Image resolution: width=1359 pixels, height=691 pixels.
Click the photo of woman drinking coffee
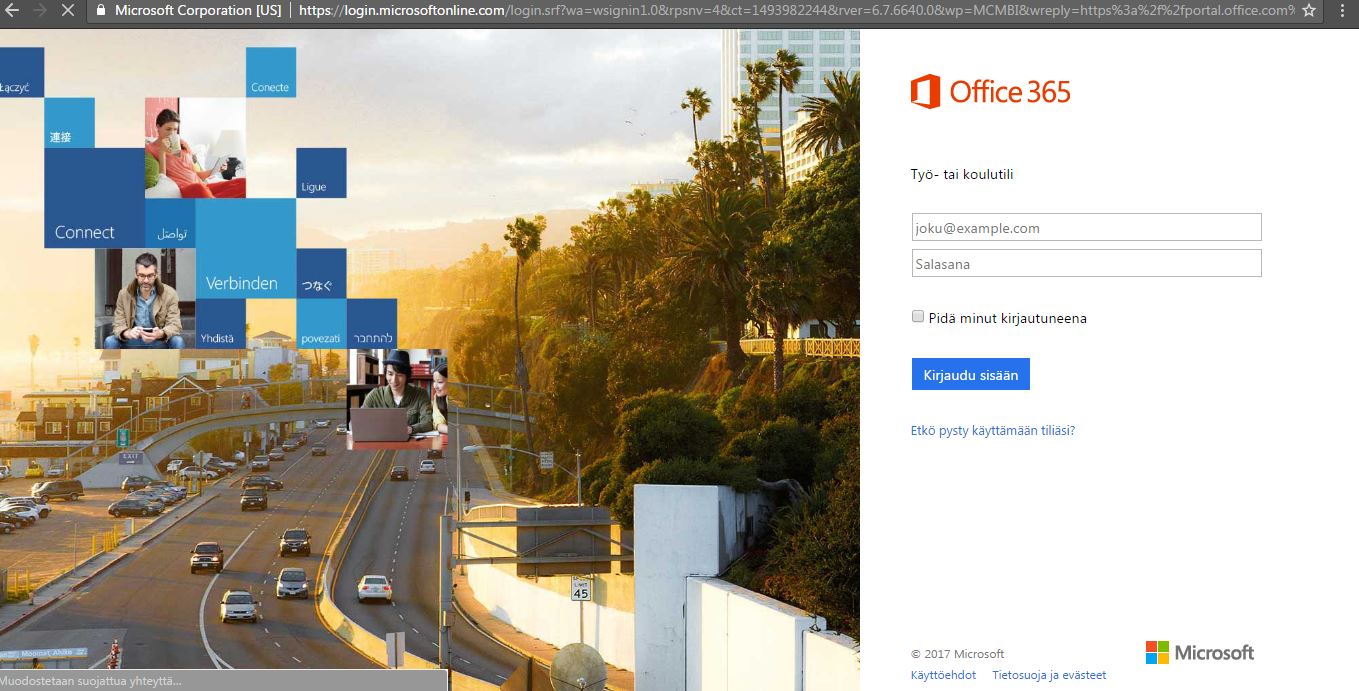pyautogui.click(x=195, y=147)
